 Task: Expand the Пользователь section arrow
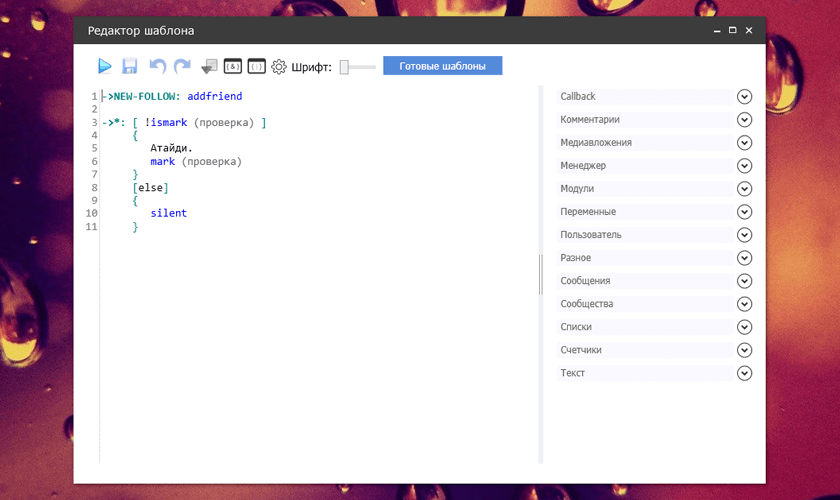pyautogui.click(x=744, y=235)
